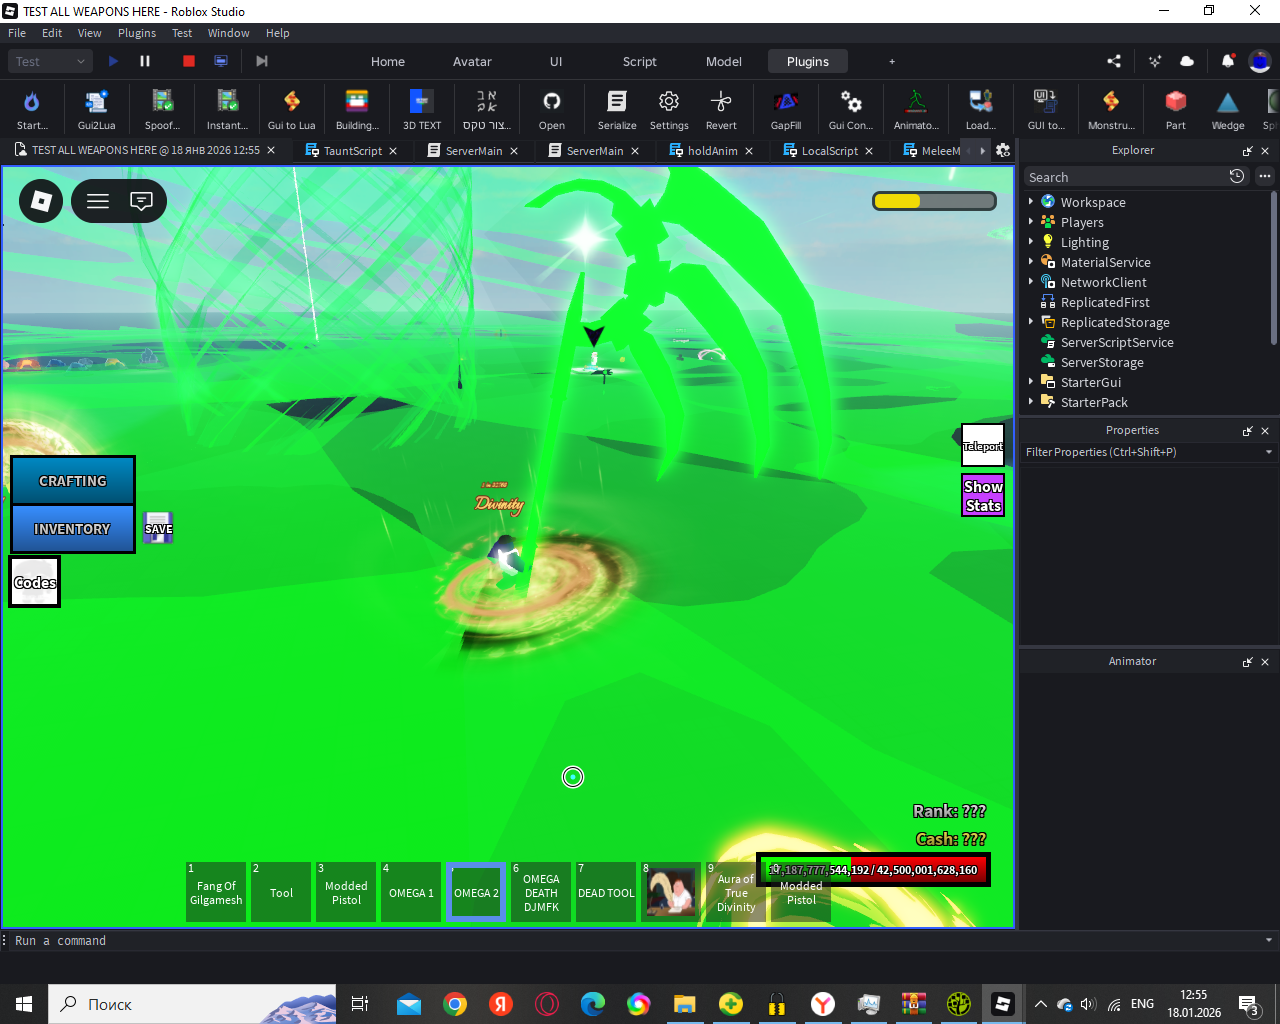Image resolution: width=1280 pixels, height=1024 pixels.
Task: Expand the StarterPack node
Action: tap(1031, 401)
